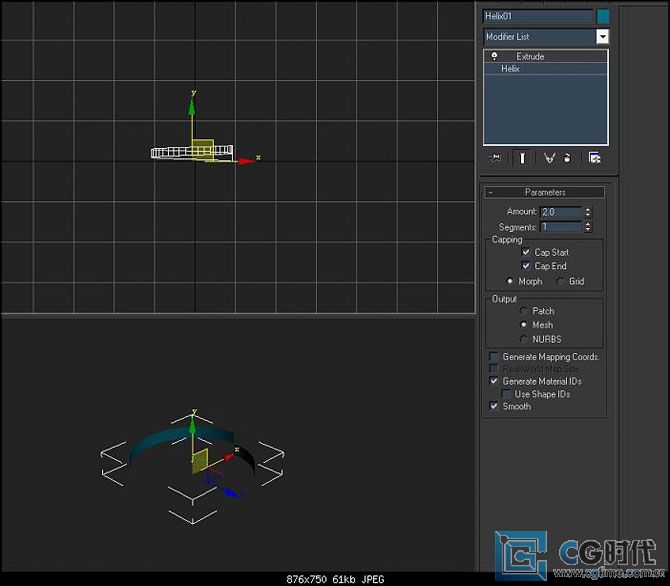This screenshot has width=670, height=586.
Task: Toggle the Extrude modifier lightbulb icon
Action: coord(494,56)
